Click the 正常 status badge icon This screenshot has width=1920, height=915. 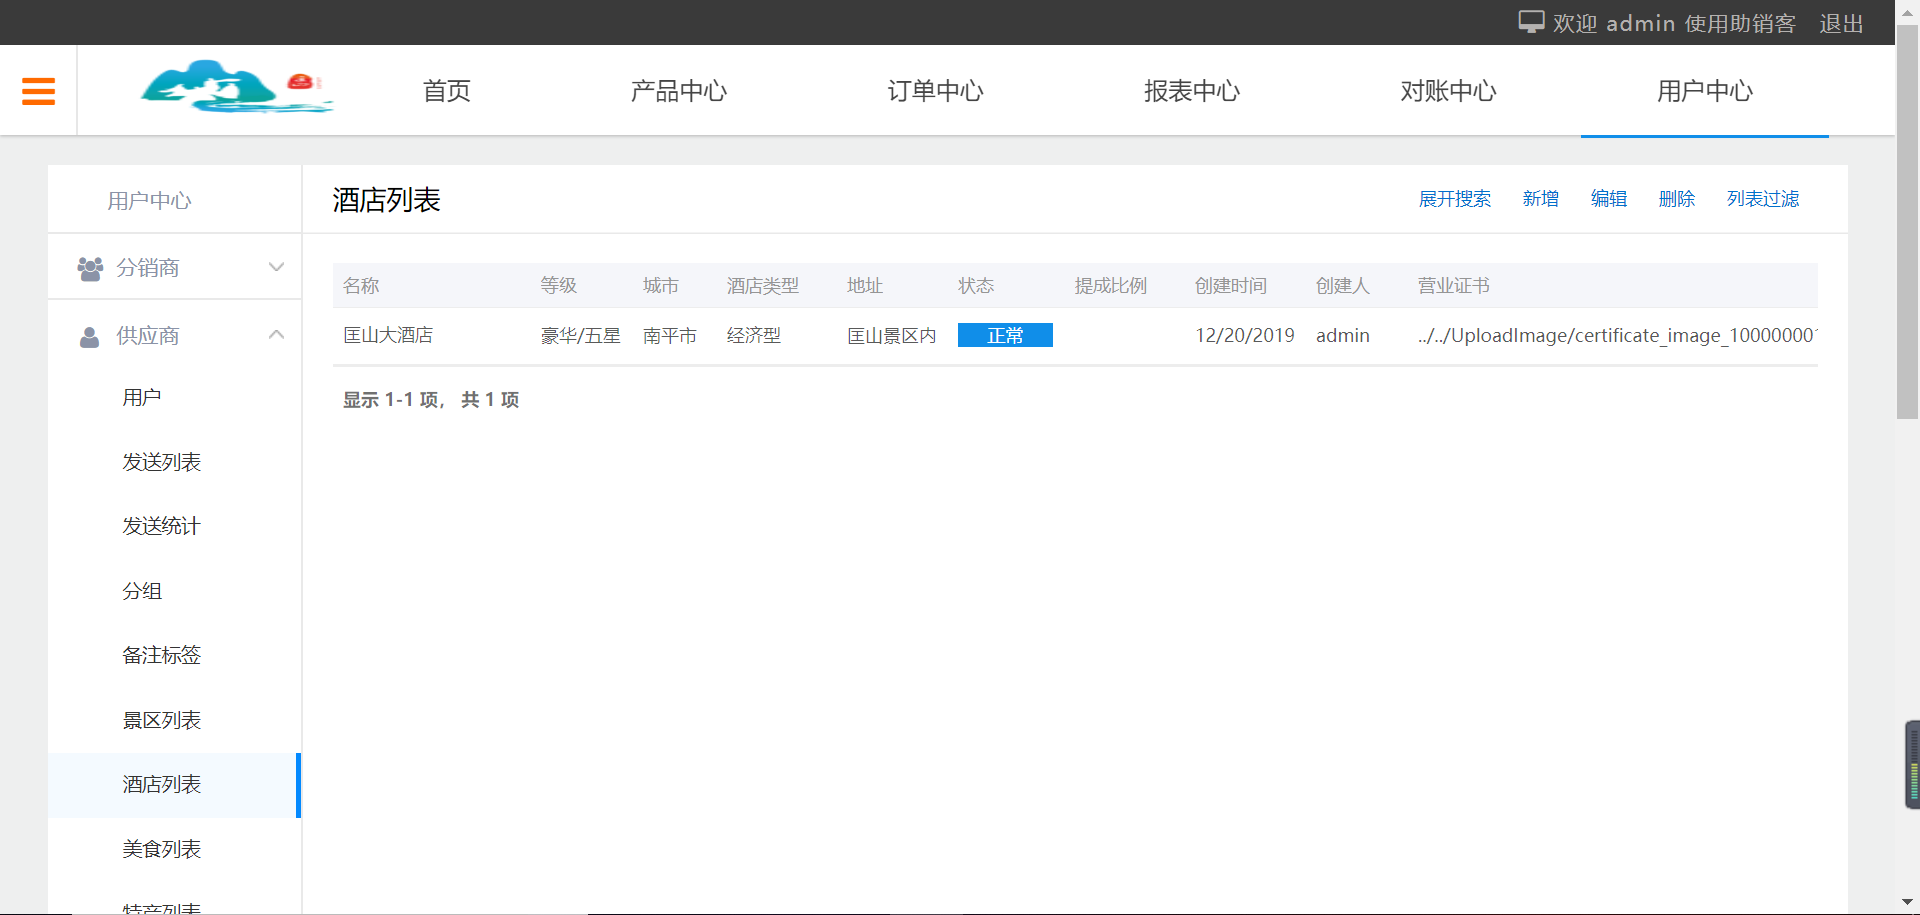[1005, 335]
